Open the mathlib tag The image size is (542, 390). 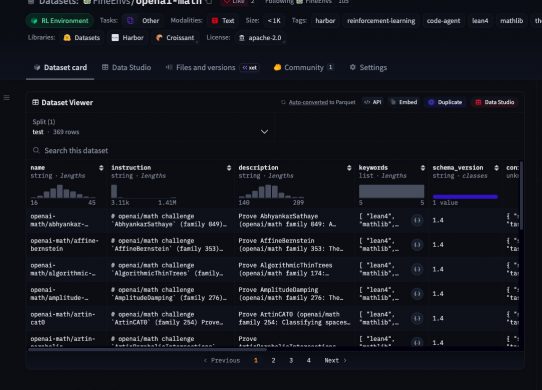pos(511,21)
